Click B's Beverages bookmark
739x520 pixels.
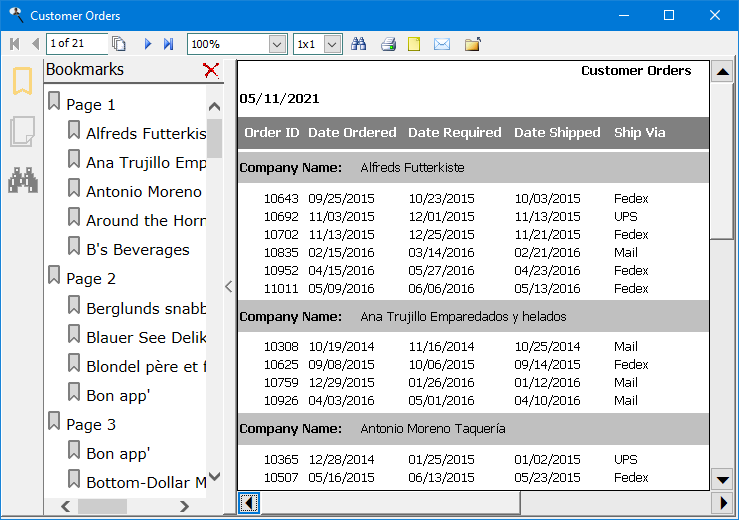coord(137,249)
